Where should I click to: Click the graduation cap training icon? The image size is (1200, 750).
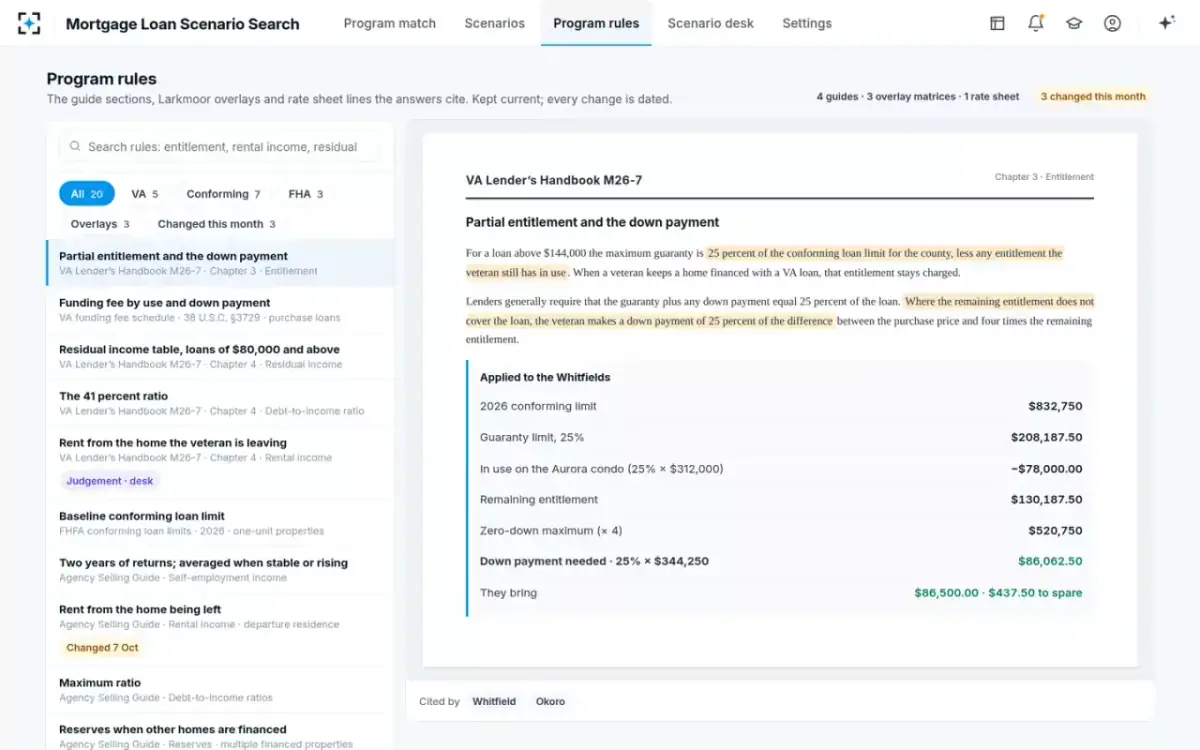(1074, 23)
